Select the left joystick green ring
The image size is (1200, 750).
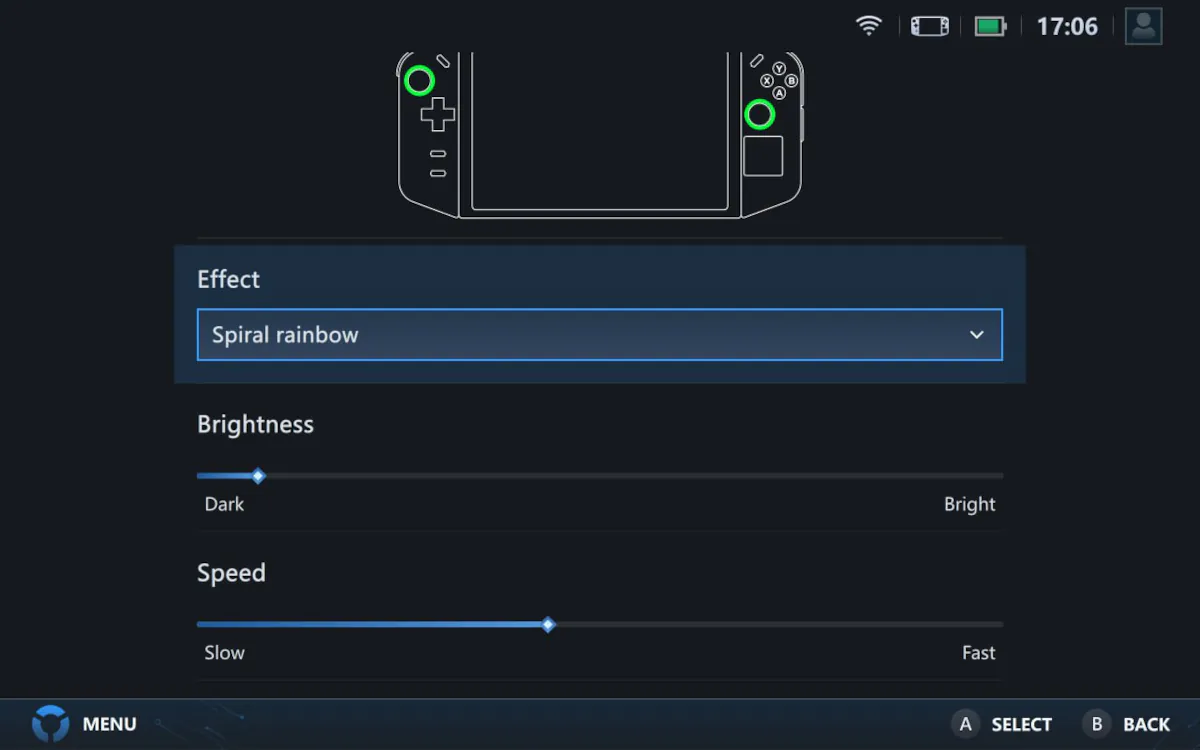coord(420,81)
